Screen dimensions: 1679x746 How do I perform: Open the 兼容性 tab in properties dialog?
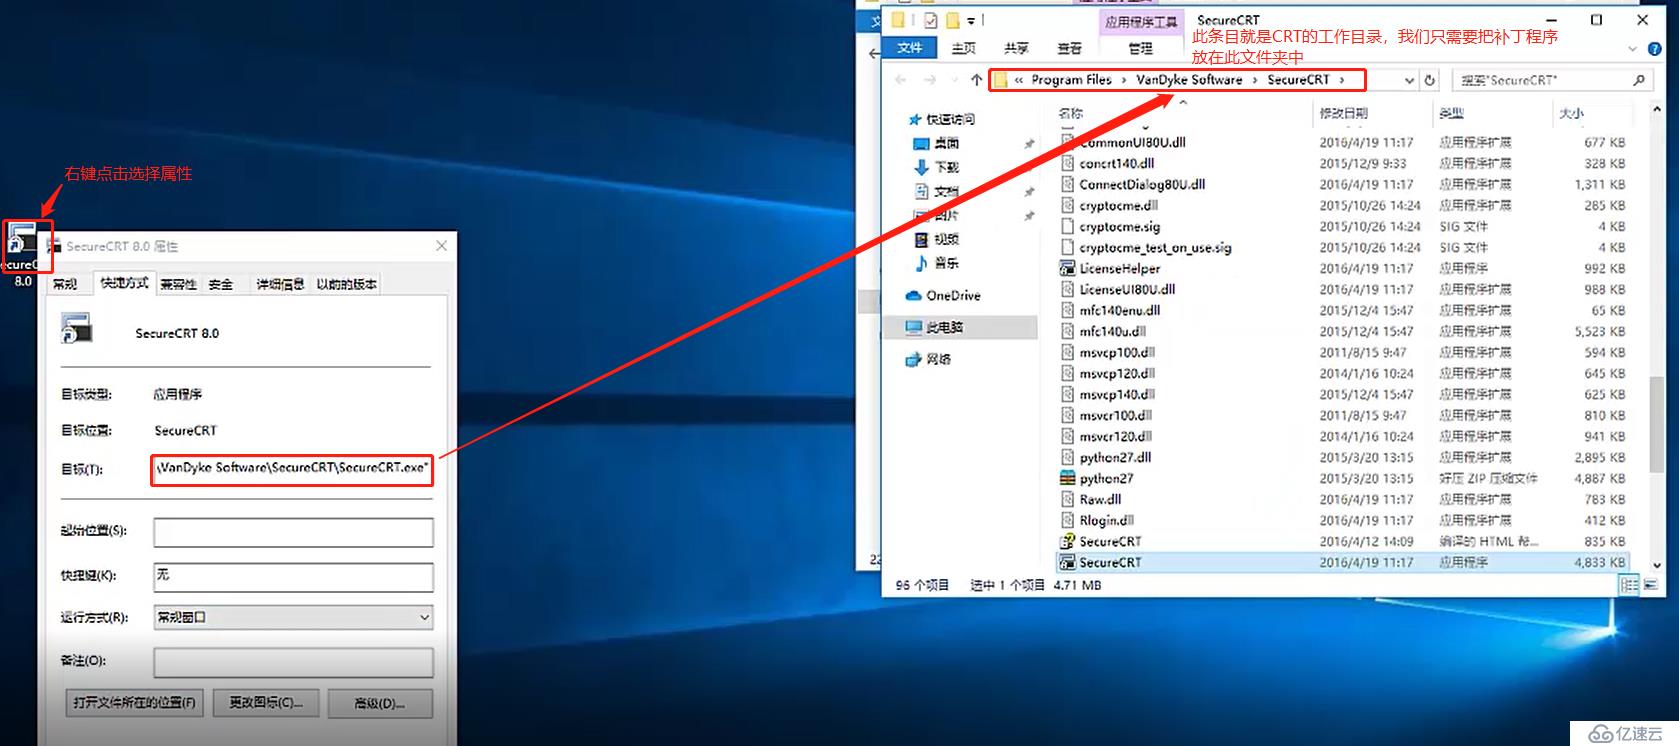pos(179,284)
